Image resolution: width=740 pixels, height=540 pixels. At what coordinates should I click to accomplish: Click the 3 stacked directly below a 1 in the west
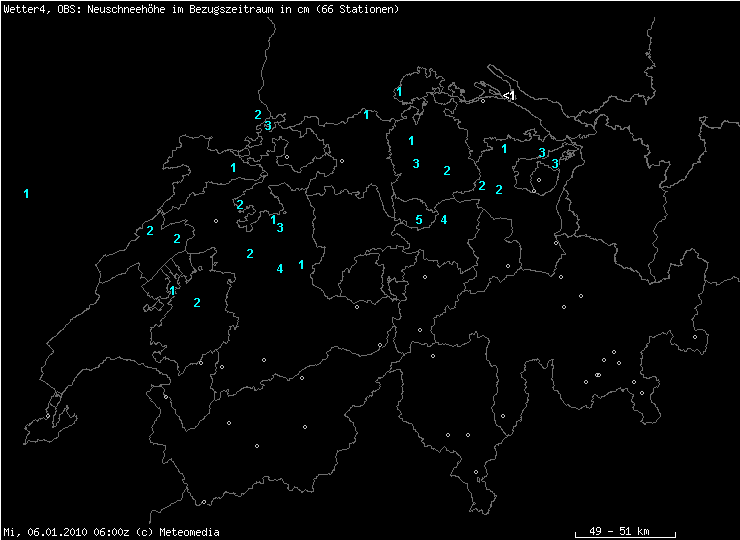[x=280, y=228]
